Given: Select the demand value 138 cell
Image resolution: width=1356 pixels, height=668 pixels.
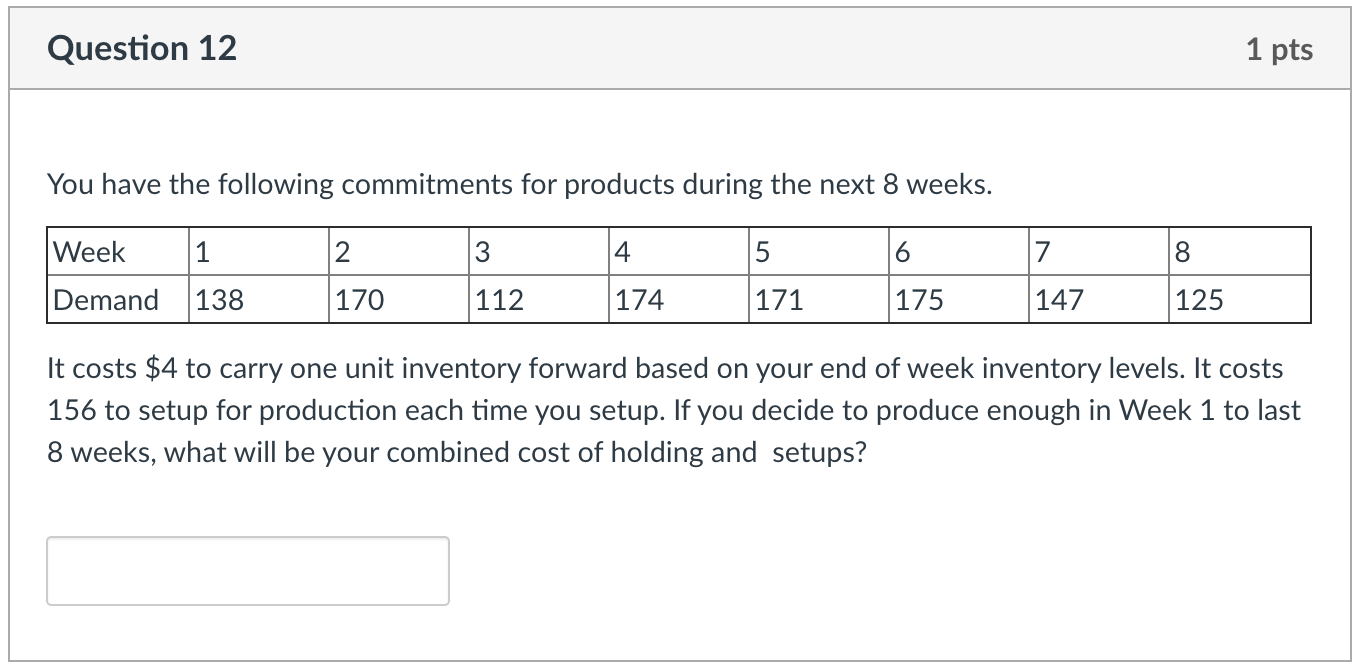Looking at the screenshot, I should (x=258, y=300).
